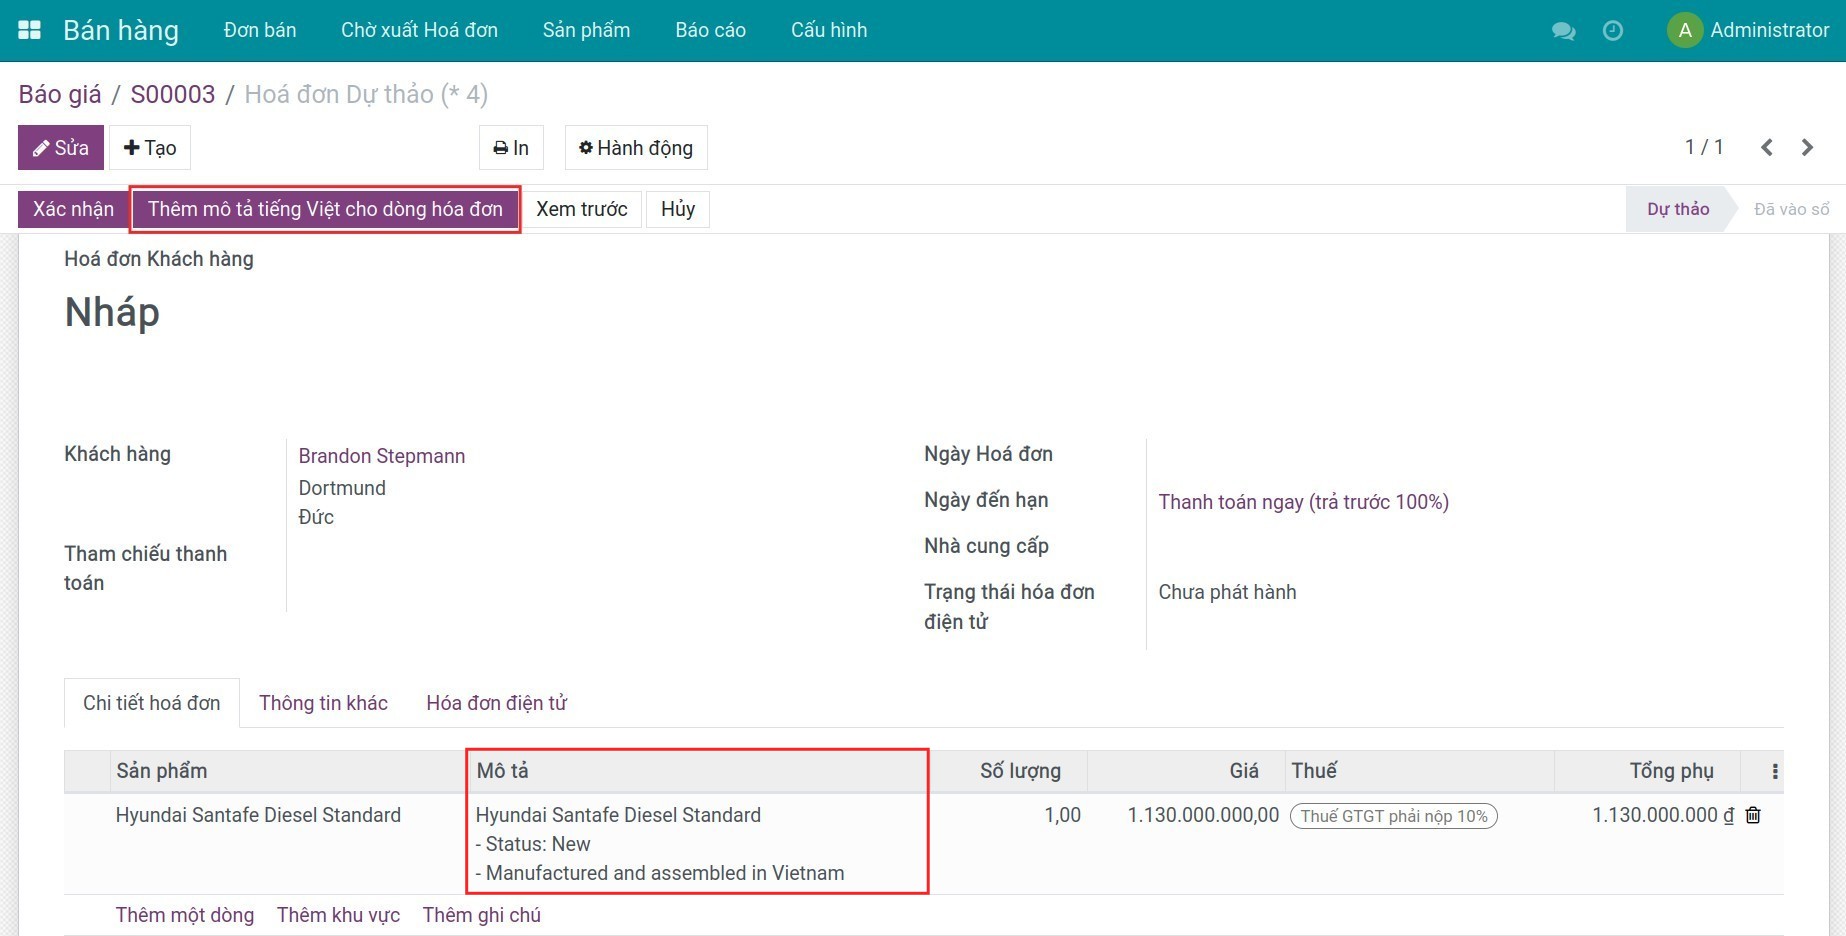Image resolution: width=1846 pixels, height=936 pixels.
Task: Switch to the Hóa đơn điện tử tab
Action: pos(496,703)
